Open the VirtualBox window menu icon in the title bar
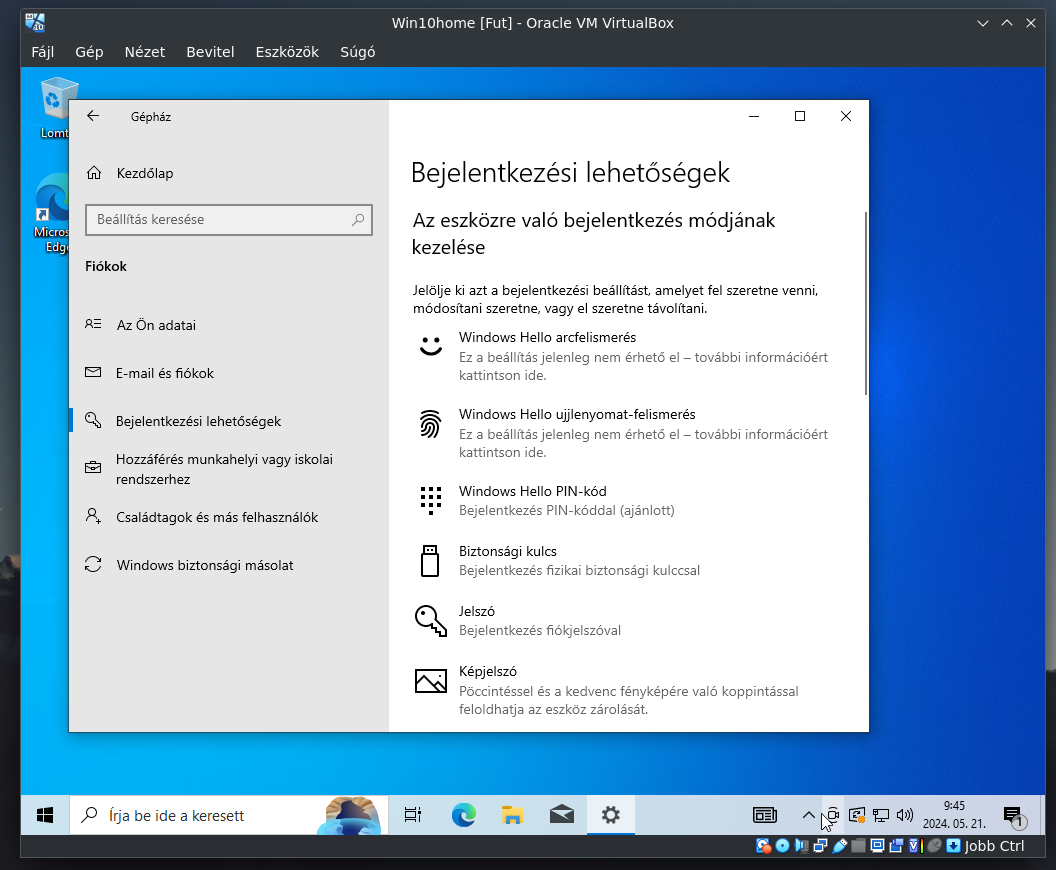 pyautogui.click(x=35, y=22)
